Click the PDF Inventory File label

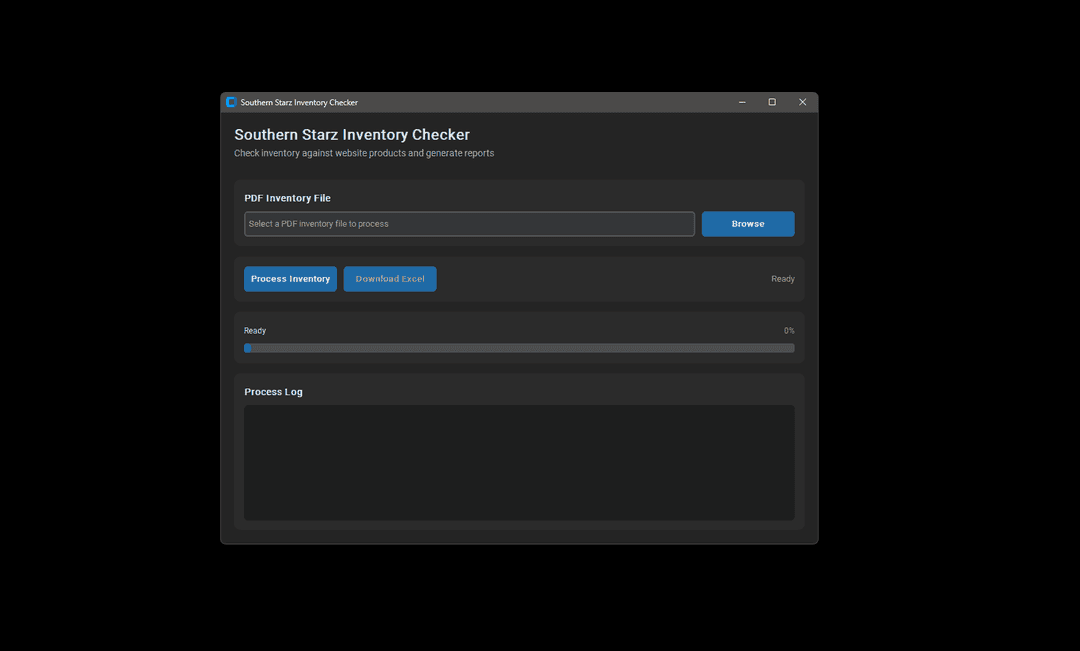tap(287, 198)
